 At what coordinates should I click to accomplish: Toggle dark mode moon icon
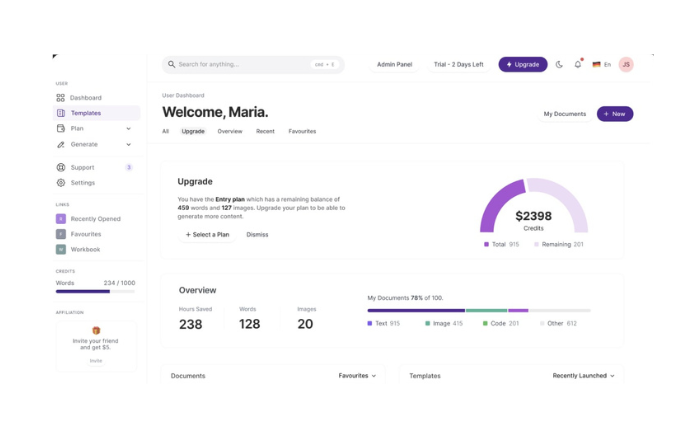point(559,64)
